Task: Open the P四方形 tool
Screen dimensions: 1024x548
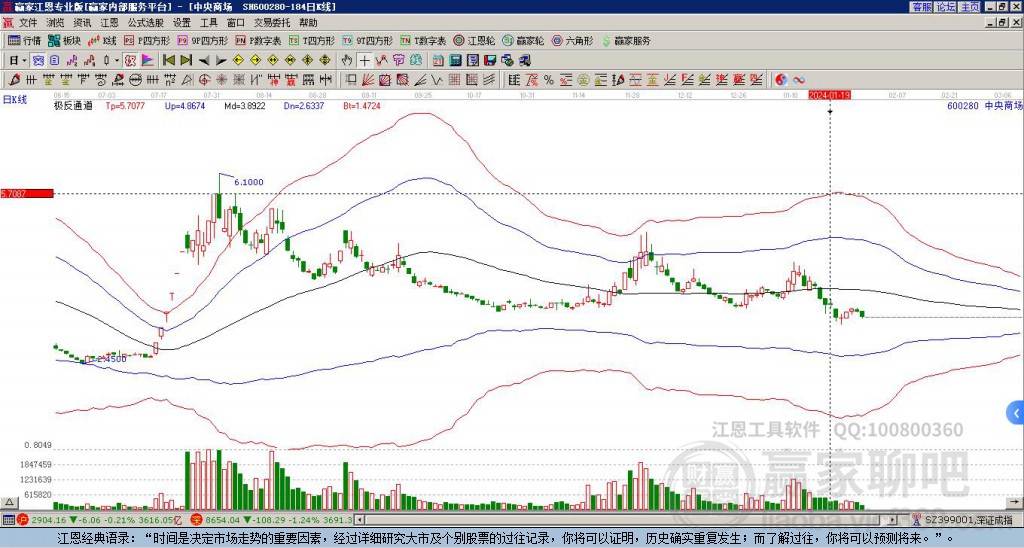Action: 148,41
